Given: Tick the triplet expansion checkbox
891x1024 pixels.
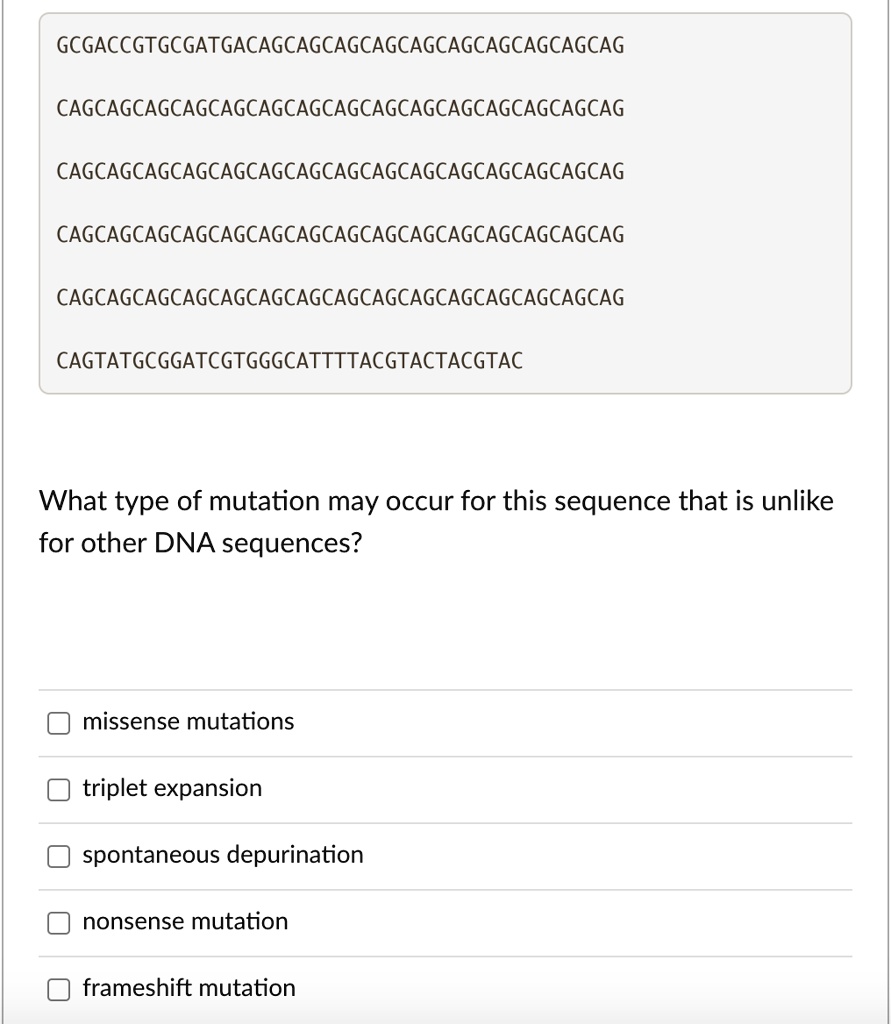Looking at the screenshot, I should [59, 790].
